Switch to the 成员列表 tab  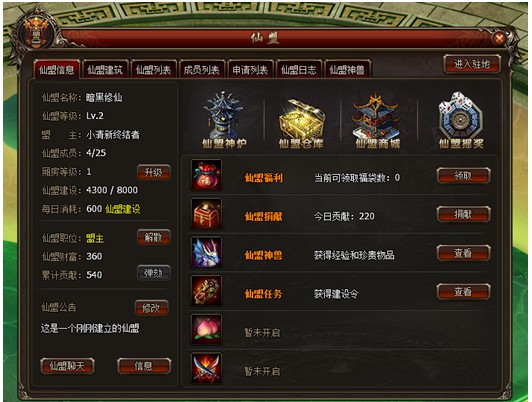pos(202,70)
